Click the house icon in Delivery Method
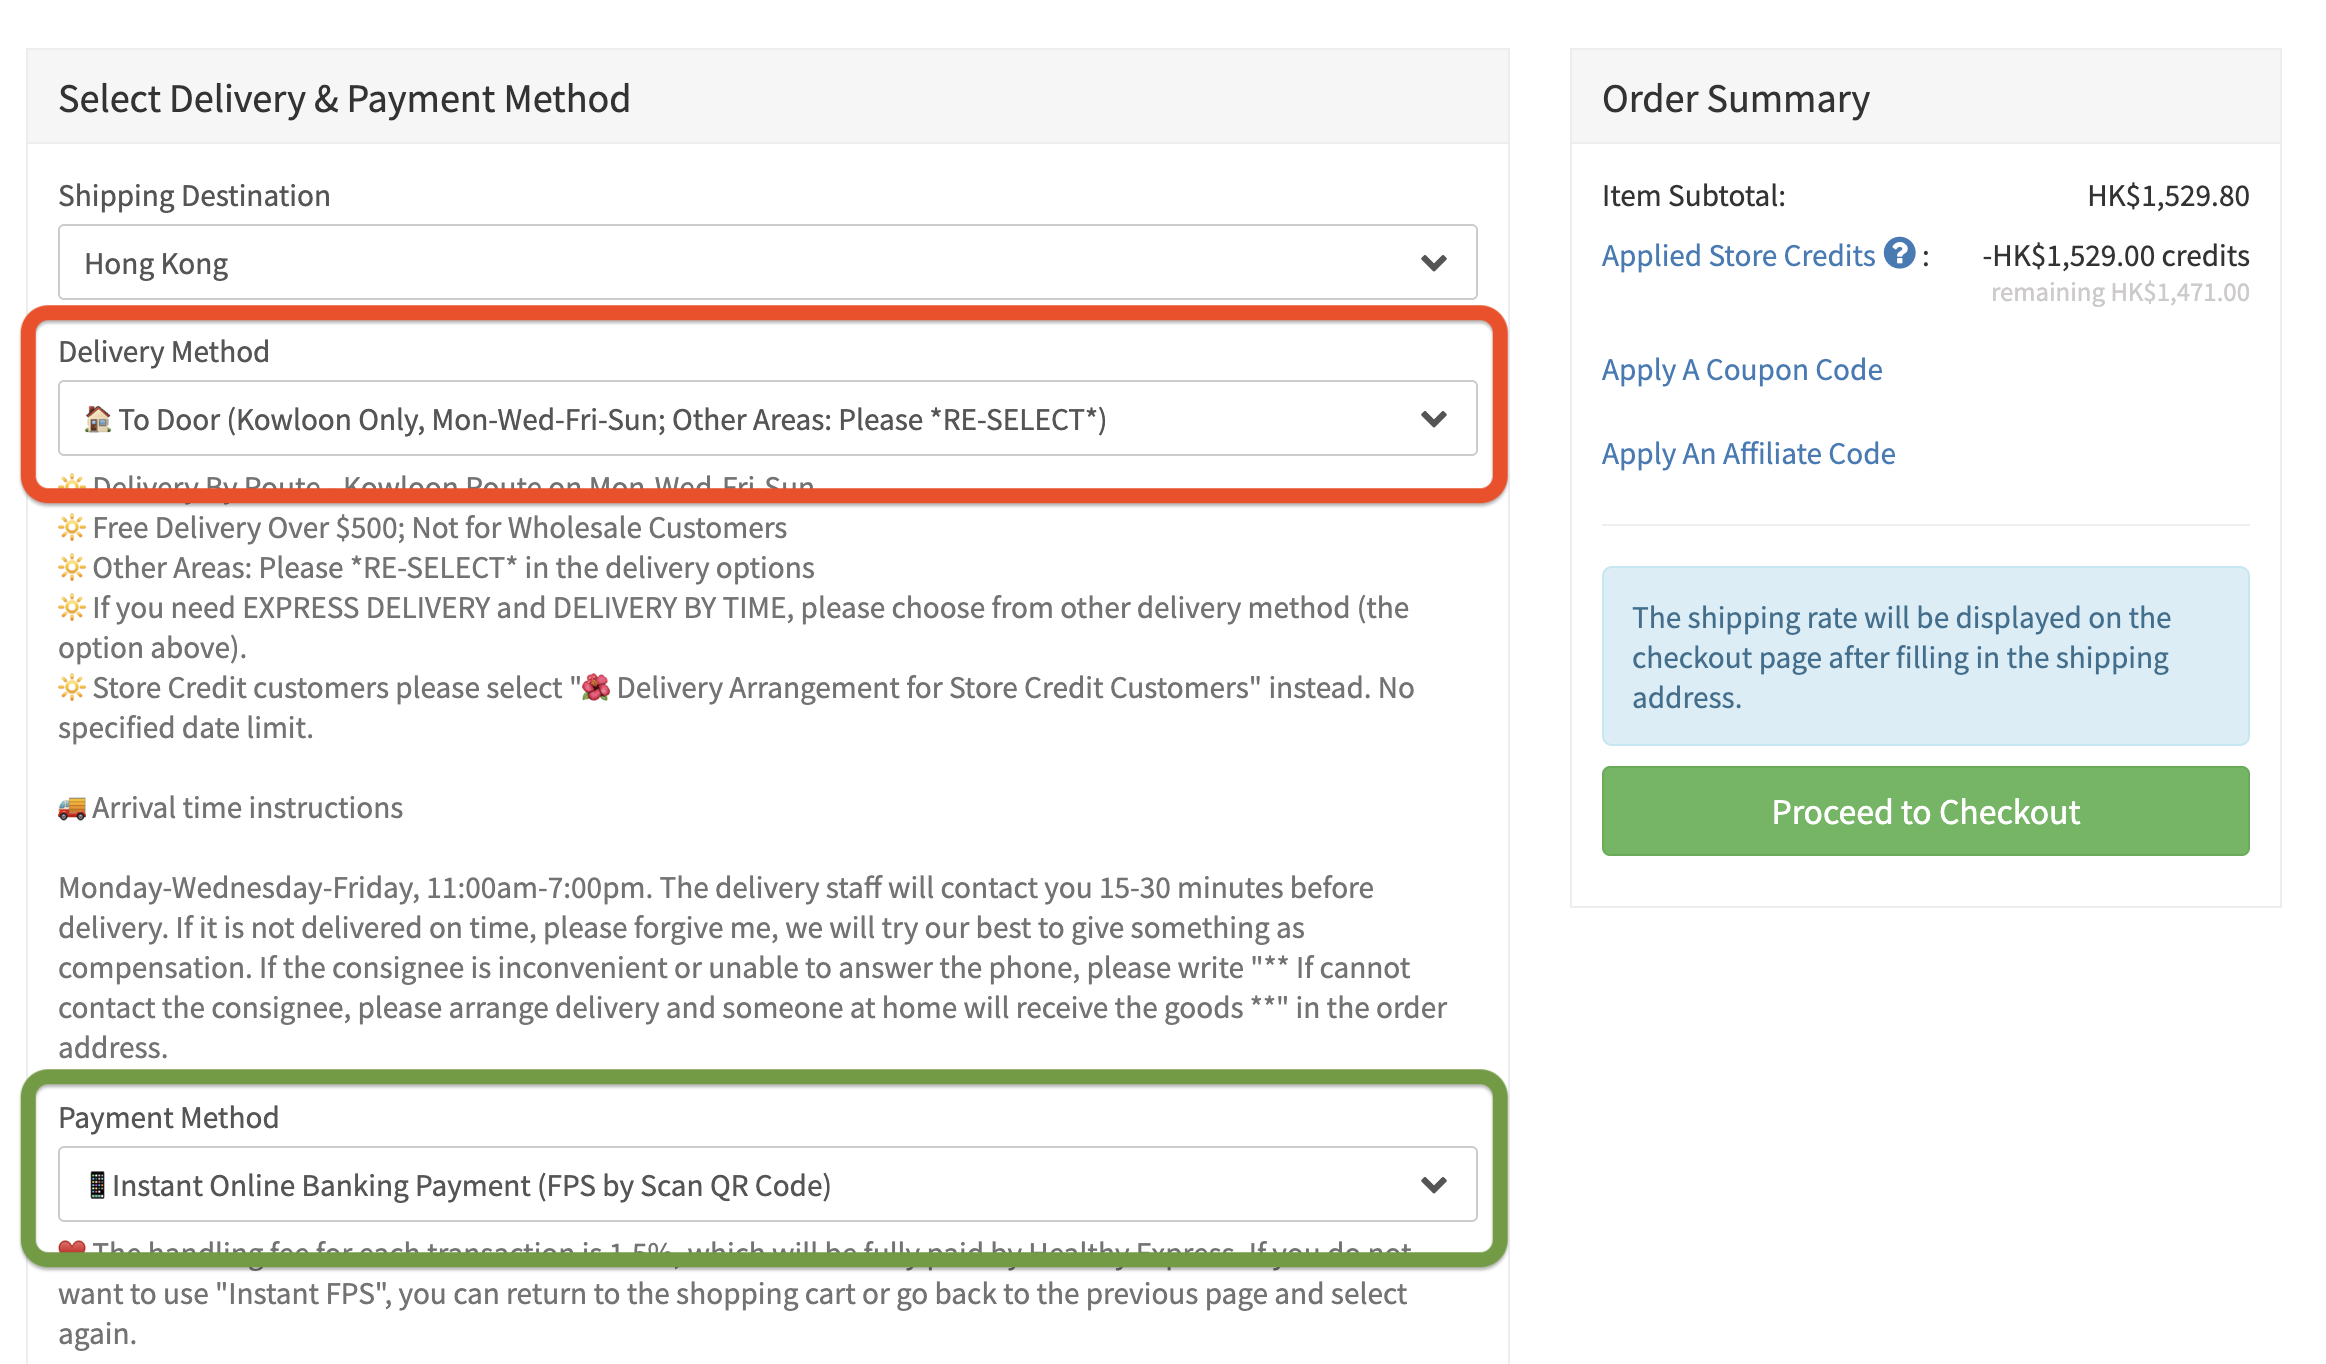The height and width of the screenshot is (1364, 2326). click(x=97, y=419)
